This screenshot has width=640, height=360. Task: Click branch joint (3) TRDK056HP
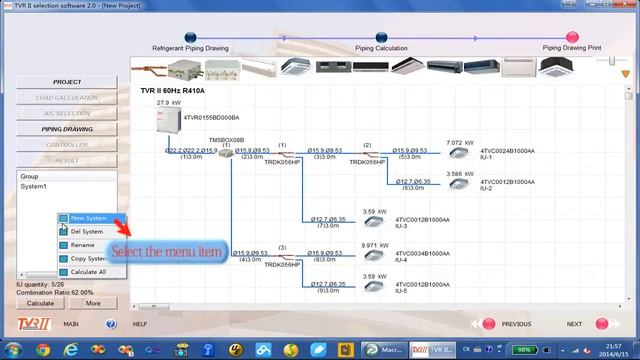286,257
